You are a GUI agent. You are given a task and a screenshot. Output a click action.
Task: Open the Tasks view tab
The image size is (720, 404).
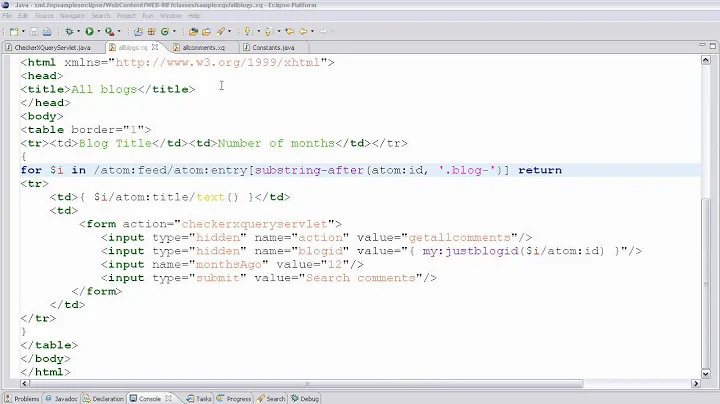[199, 398]
